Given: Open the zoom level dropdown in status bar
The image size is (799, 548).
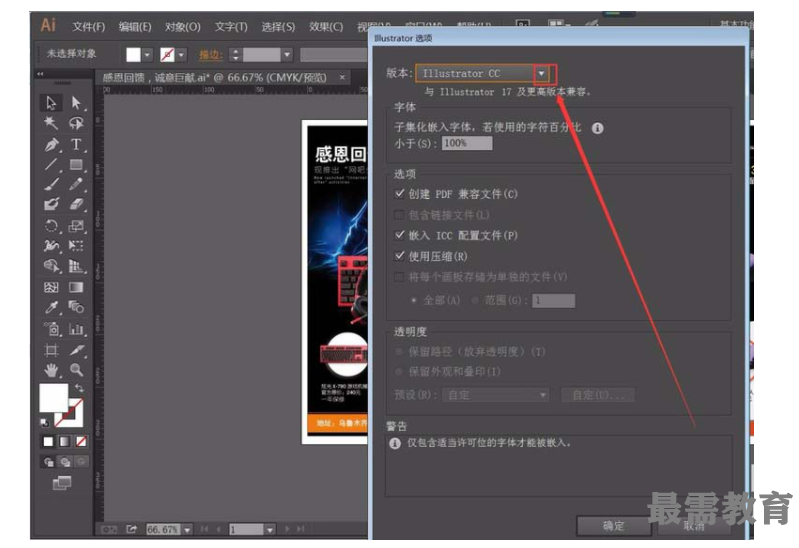Looking at the screenshot, I should click(x=188, y=530).
